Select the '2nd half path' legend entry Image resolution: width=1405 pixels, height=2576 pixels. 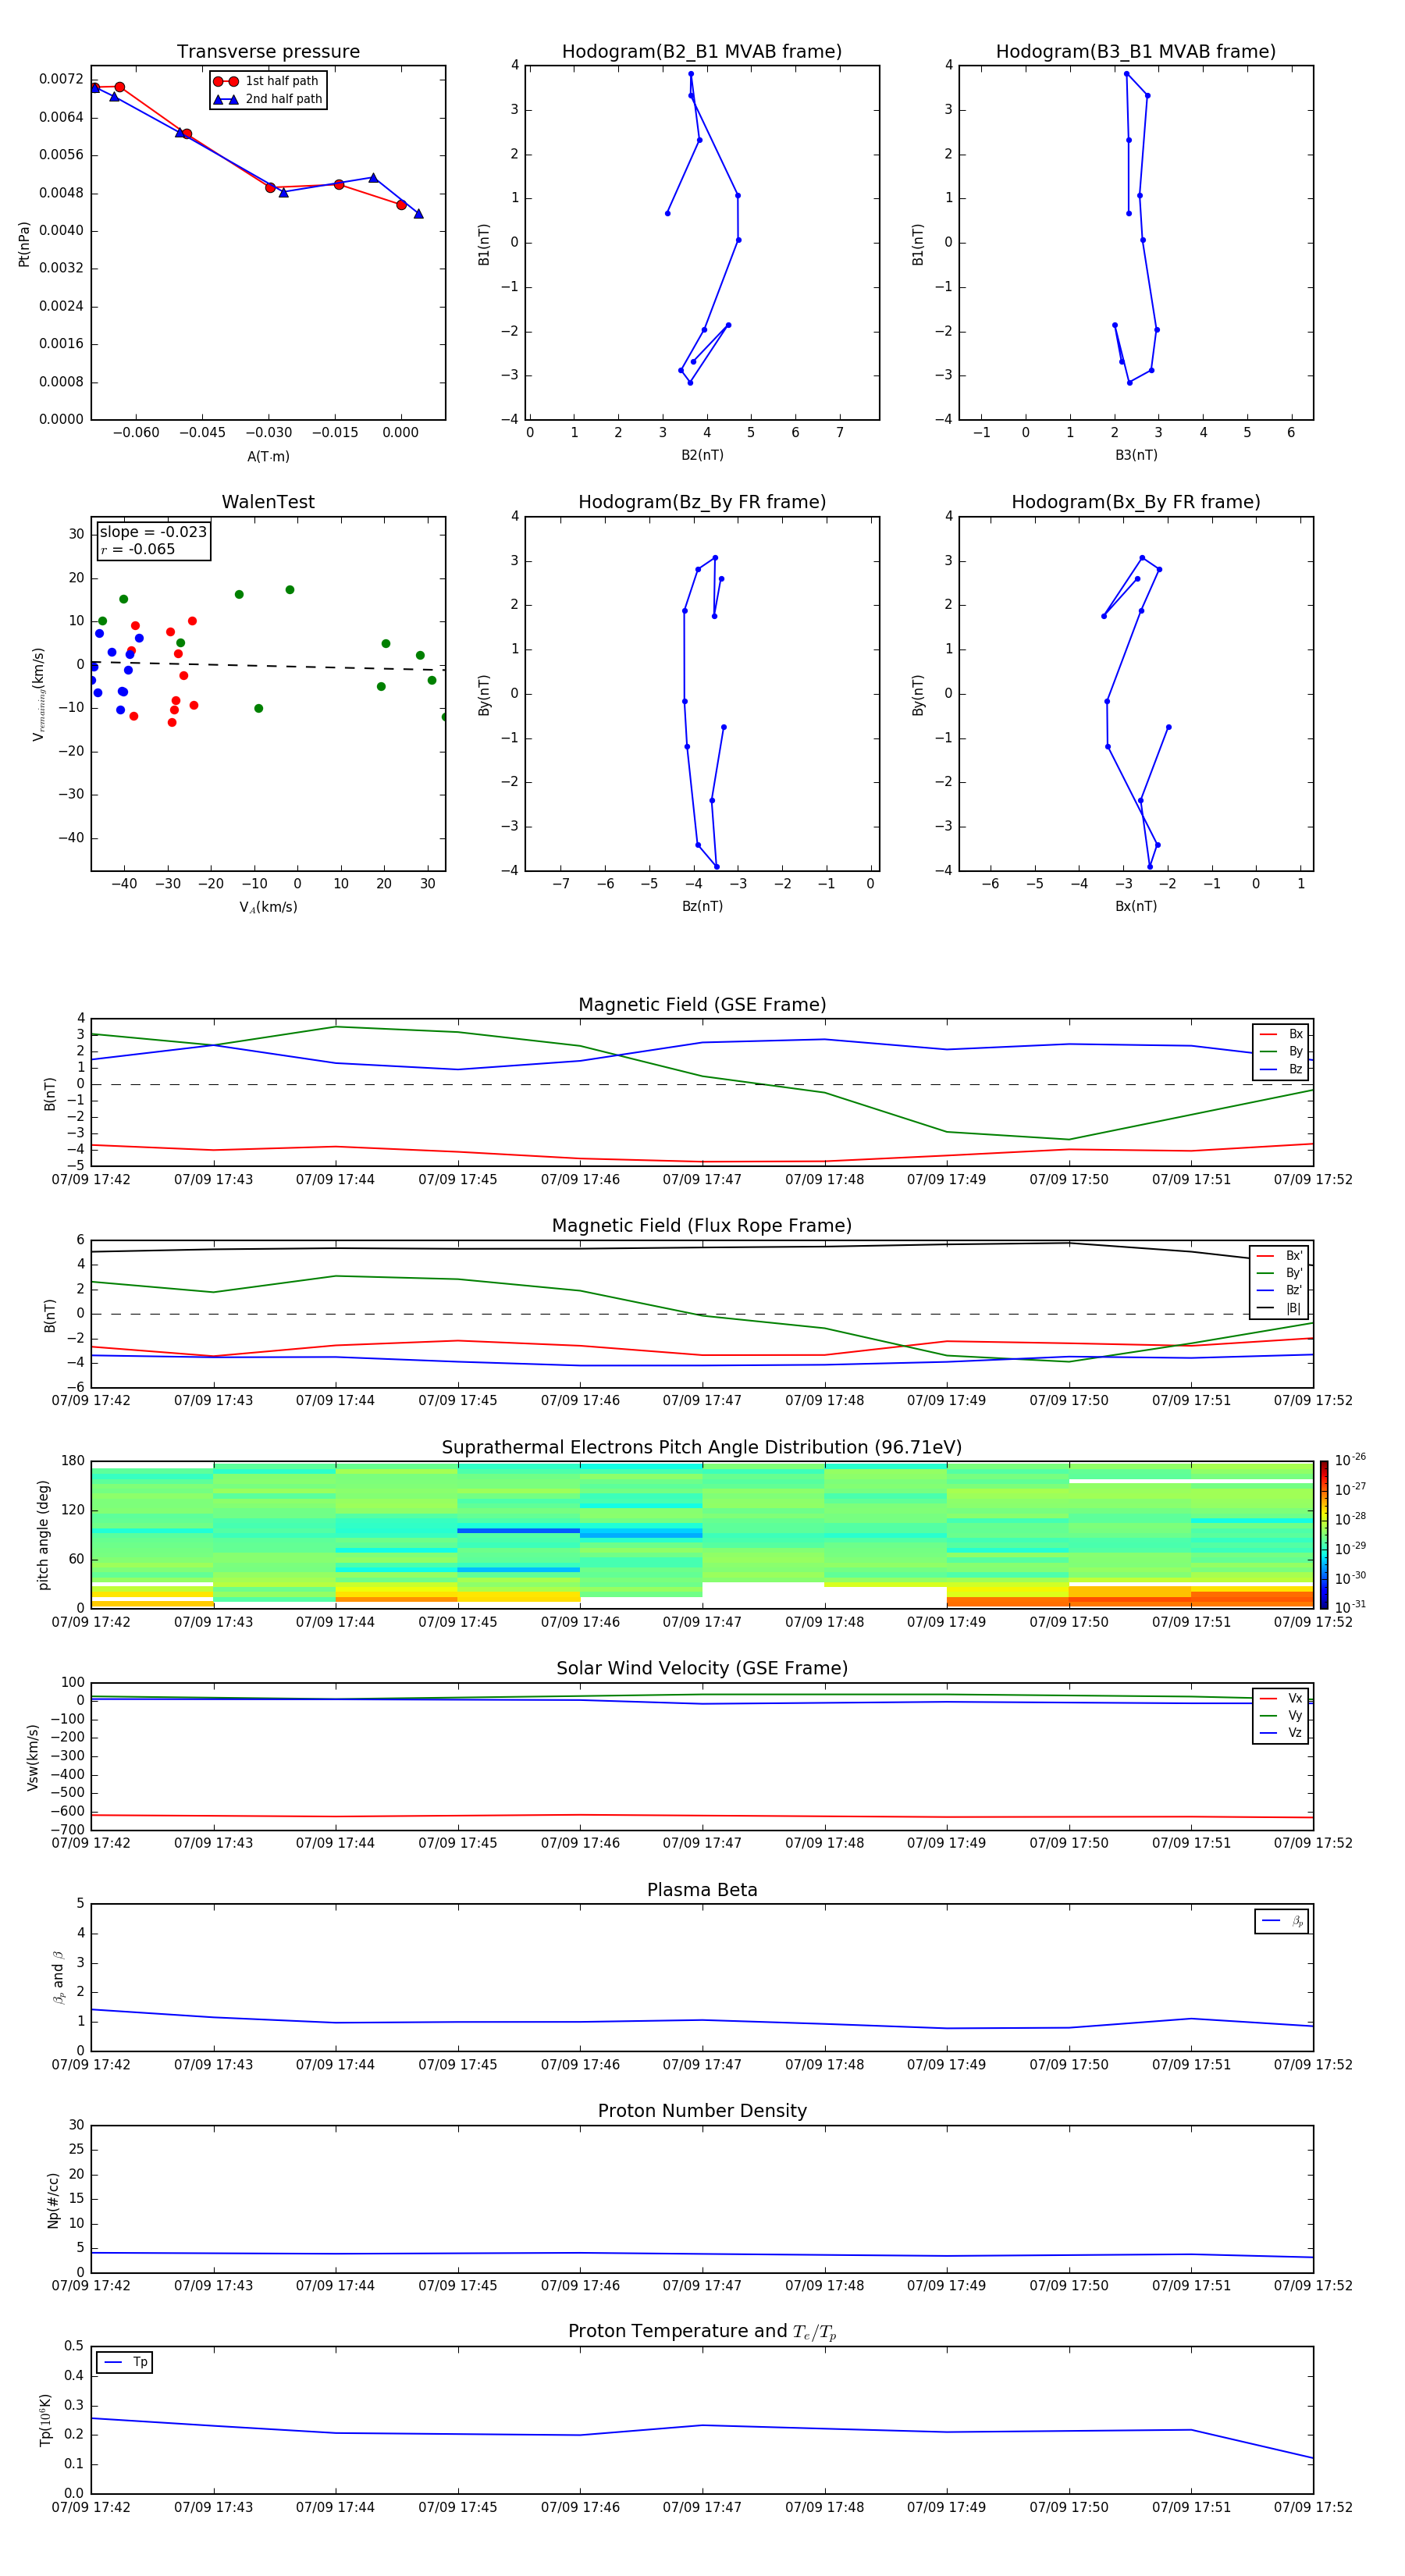coord(267,99)
